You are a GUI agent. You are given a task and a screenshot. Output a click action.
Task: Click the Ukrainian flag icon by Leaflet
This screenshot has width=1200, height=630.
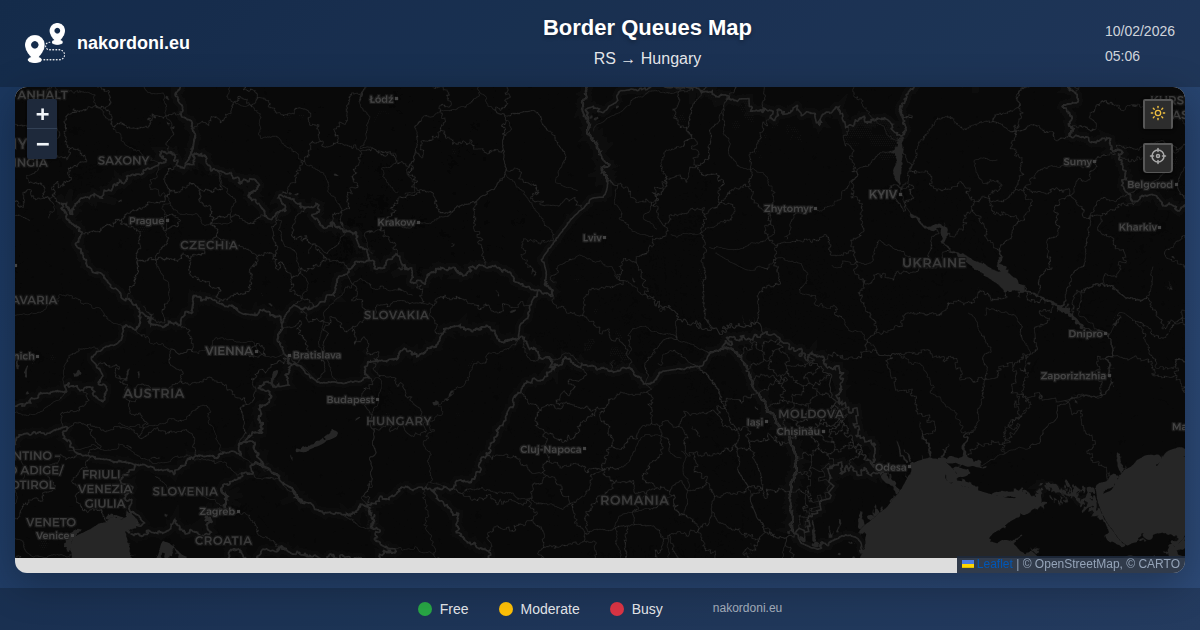click(968, 564)
